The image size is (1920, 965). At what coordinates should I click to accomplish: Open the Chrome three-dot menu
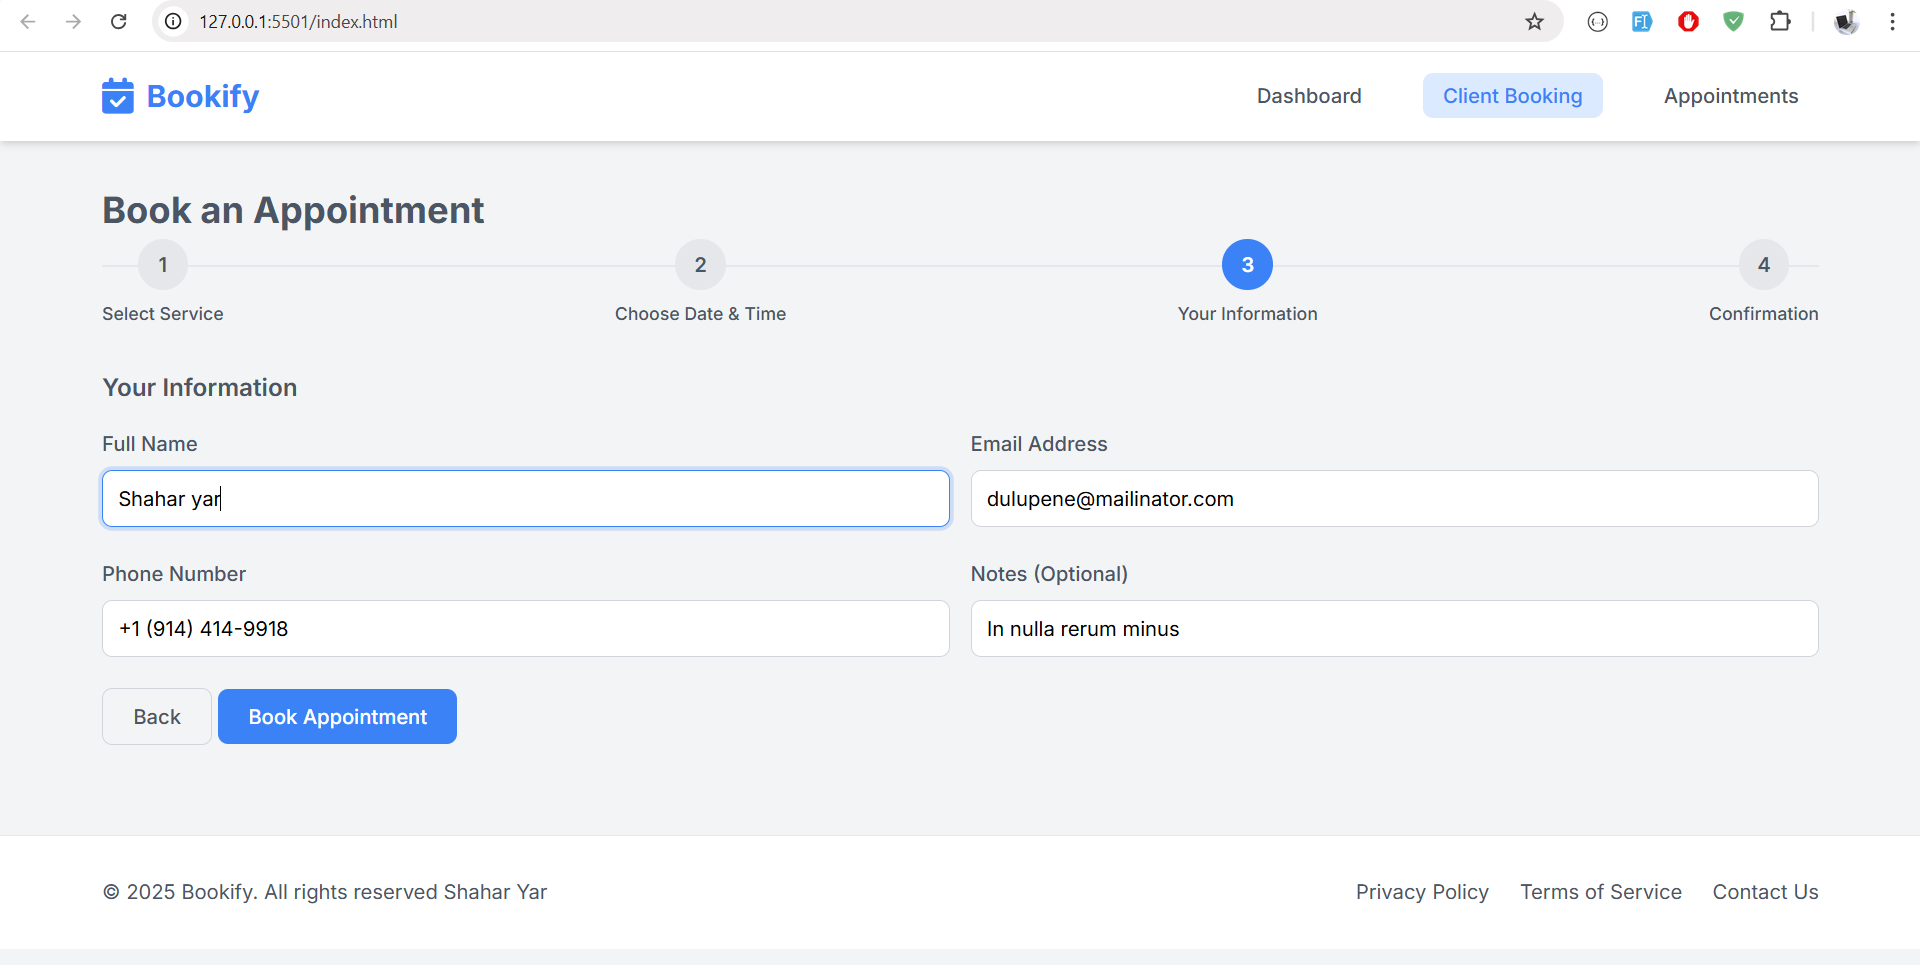(x=1892, y=21)
